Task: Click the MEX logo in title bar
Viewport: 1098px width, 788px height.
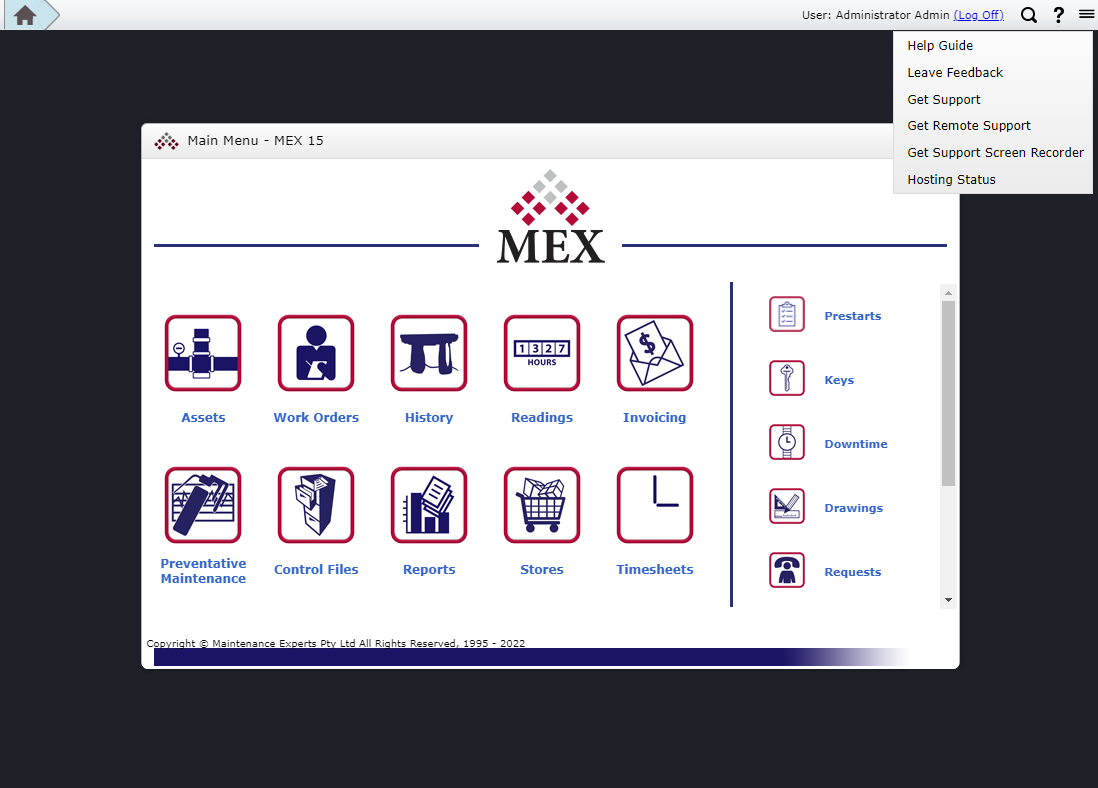Action: pyautogui.click(x=166, y=141)
